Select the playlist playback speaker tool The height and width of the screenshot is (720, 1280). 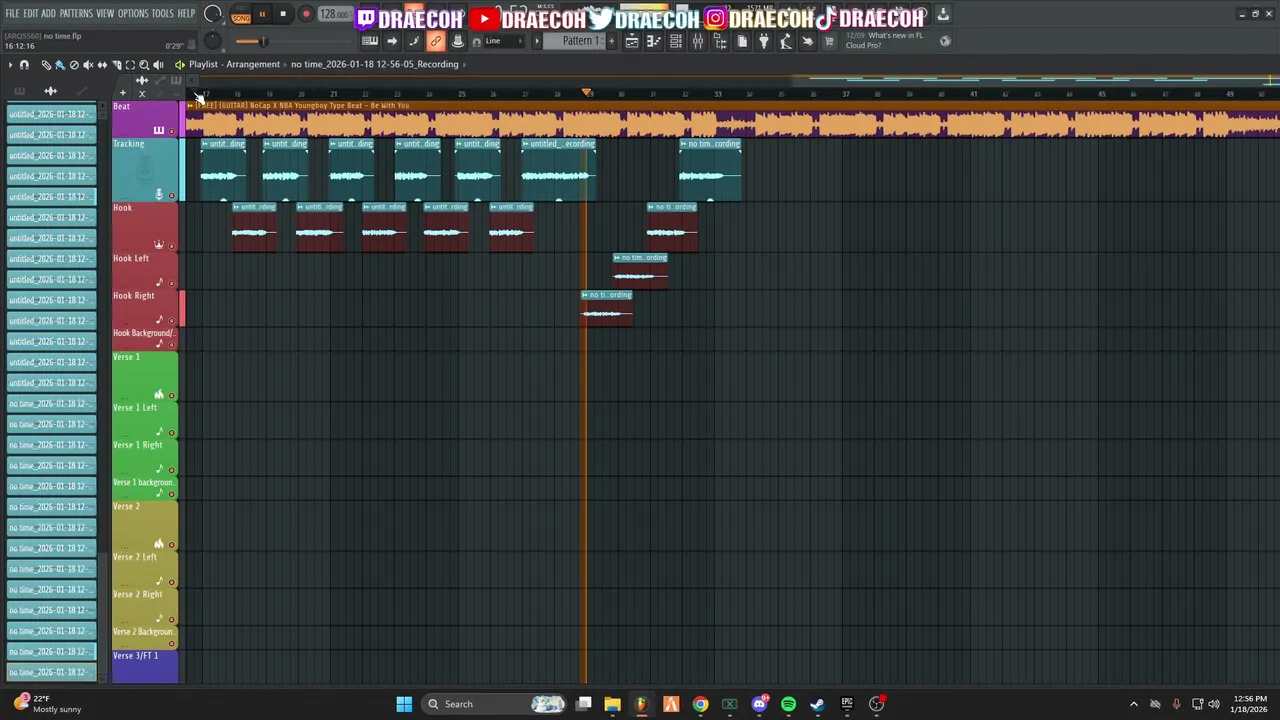pyautogui.click(x=158, y=65)
